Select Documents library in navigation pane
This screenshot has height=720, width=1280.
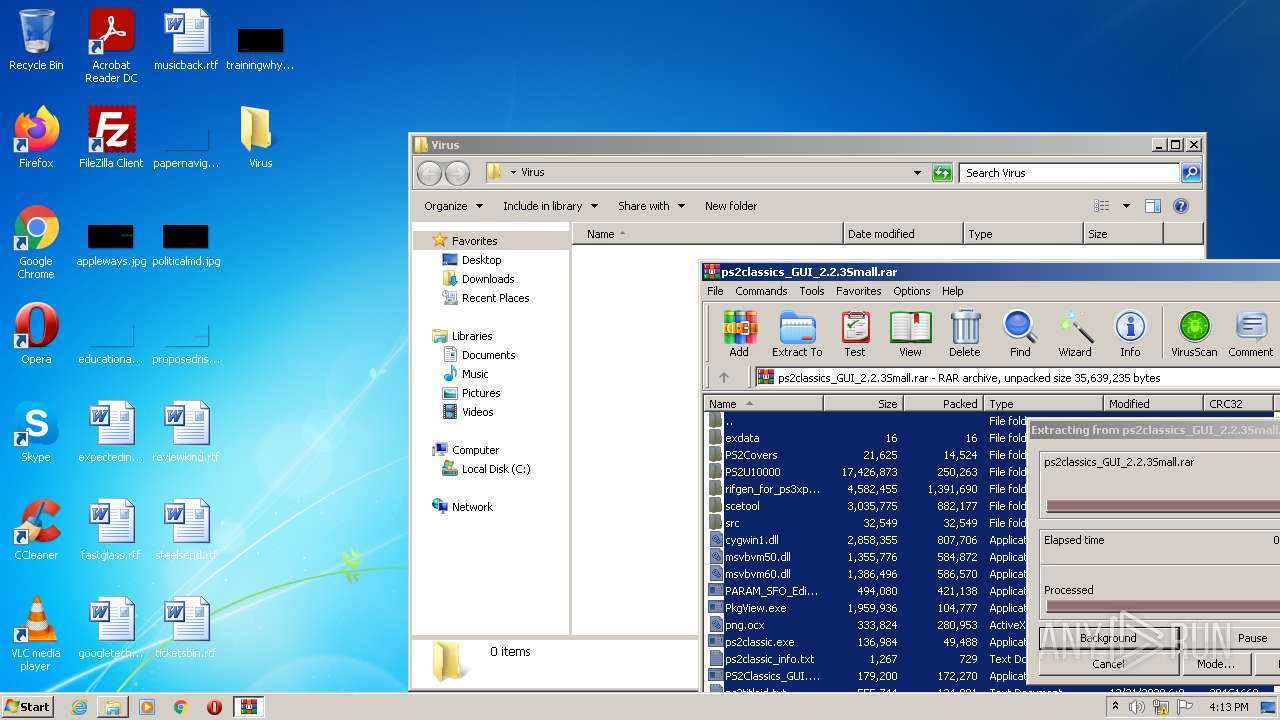488,355
